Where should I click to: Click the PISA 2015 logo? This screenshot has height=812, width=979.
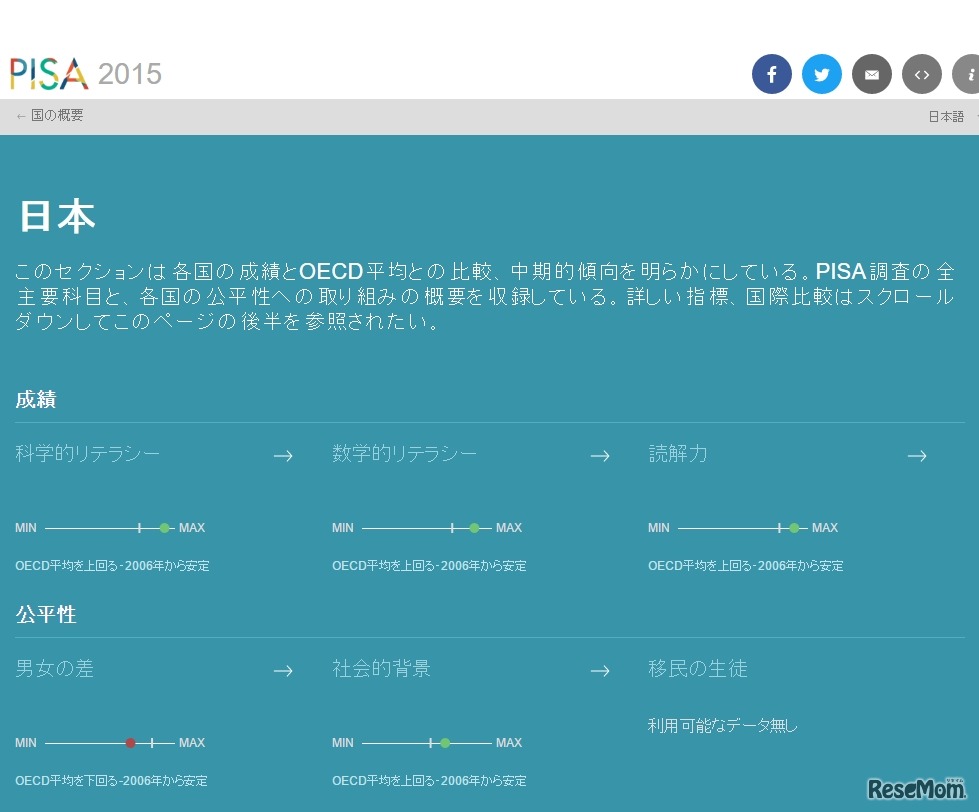[x=86, y=73]
